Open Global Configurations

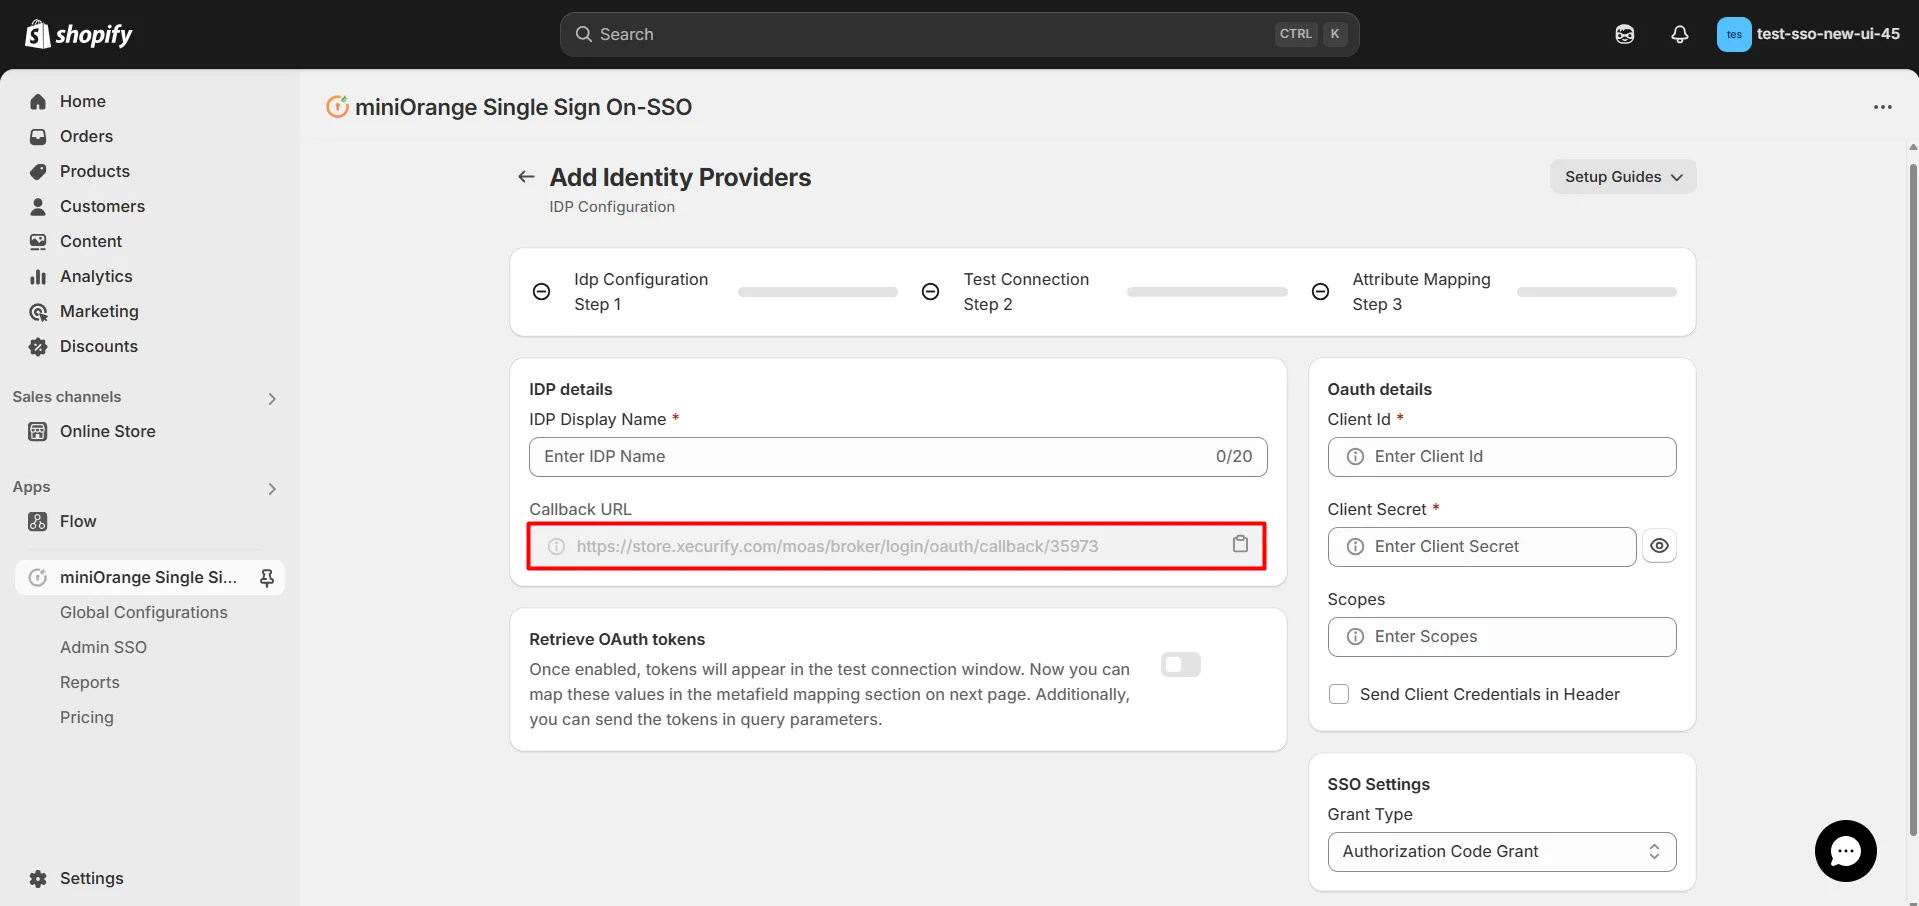click(144, 612)
